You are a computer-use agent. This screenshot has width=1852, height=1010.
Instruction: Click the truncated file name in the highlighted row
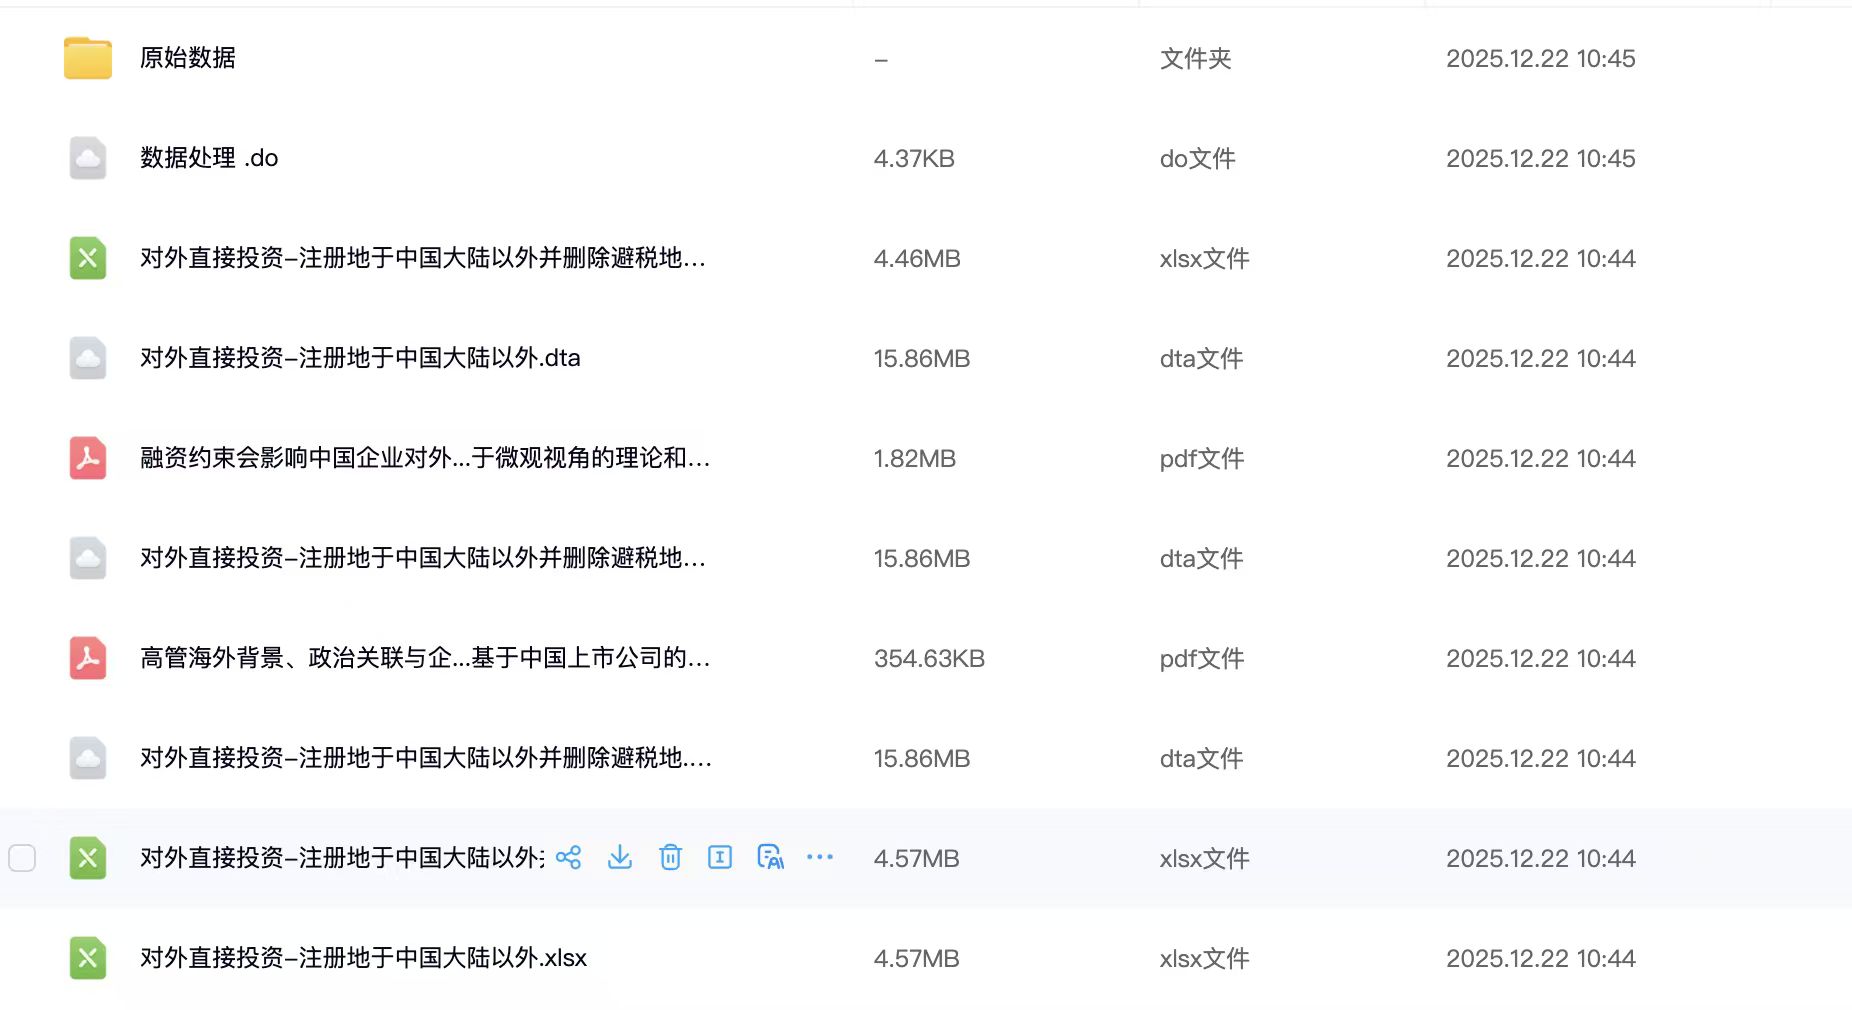click(342, 858)
